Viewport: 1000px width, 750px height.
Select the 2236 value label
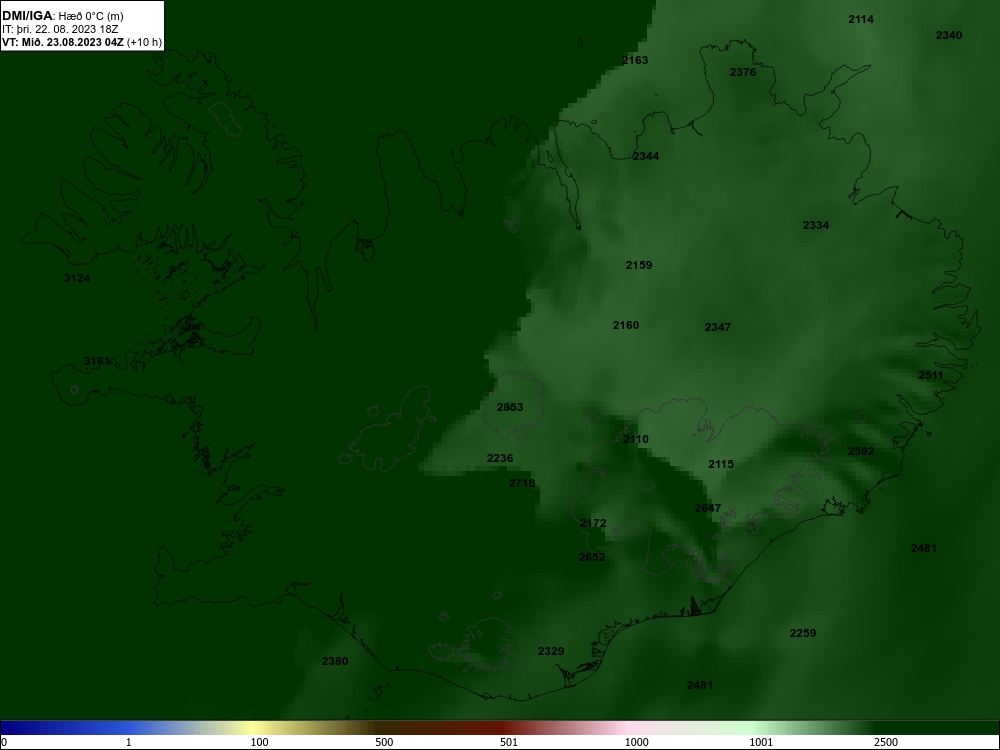[x=499, y=459]
